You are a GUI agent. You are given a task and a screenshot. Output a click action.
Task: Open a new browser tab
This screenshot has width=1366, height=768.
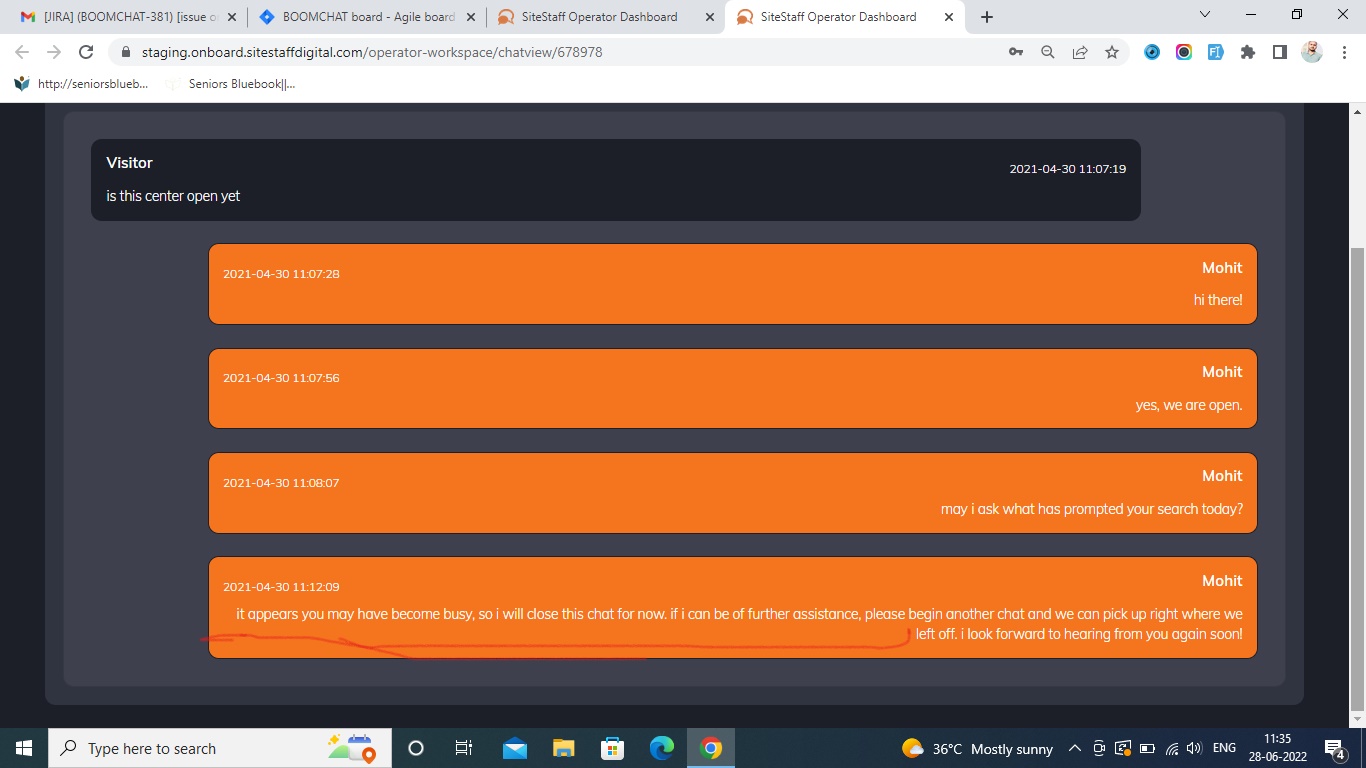click(x=987, y=17)
